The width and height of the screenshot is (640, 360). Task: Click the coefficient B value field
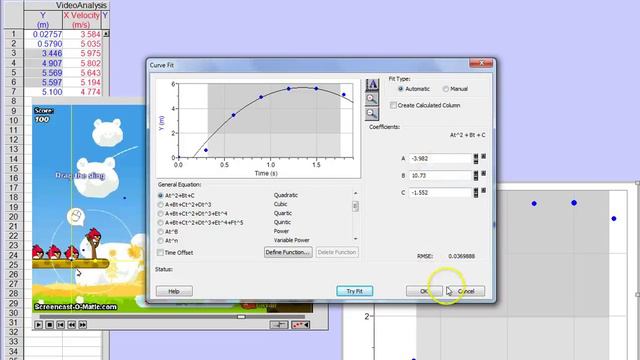pyautogui.click(x=440, y=176)
